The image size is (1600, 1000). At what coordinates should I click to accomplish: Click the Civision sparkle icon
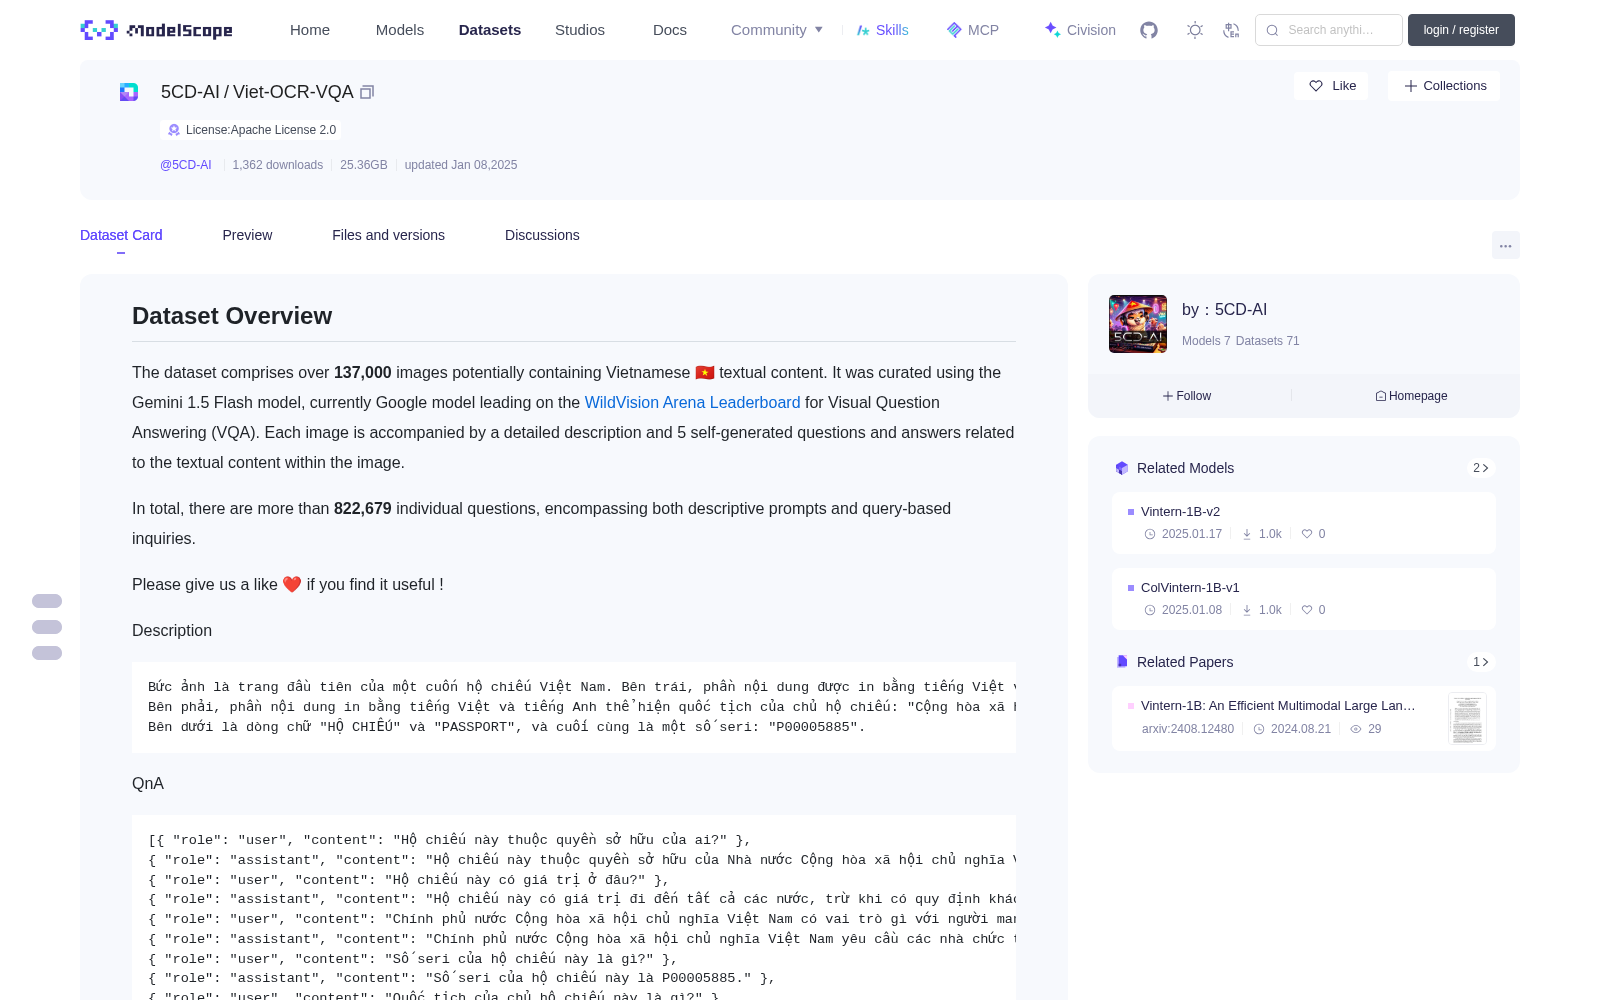click(x=1052, y=30)
